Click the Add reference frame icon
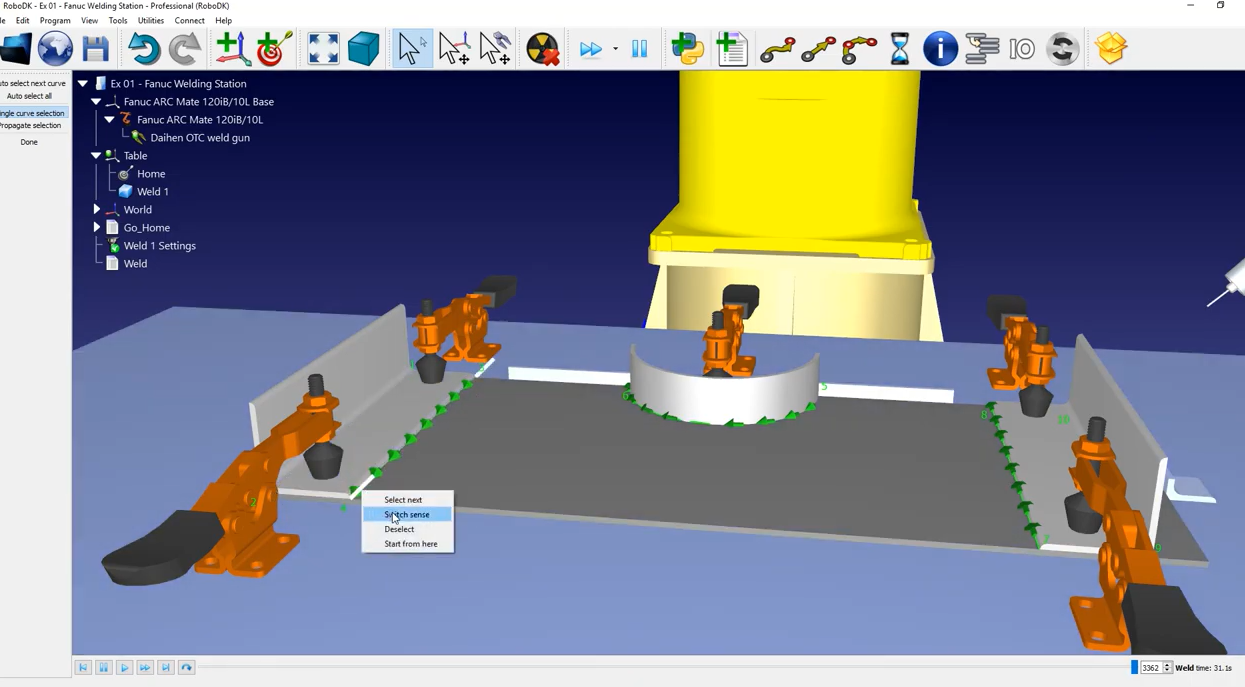Image resolution: width=1245 pixels, height=687 pixels. (x=231, y=48)
